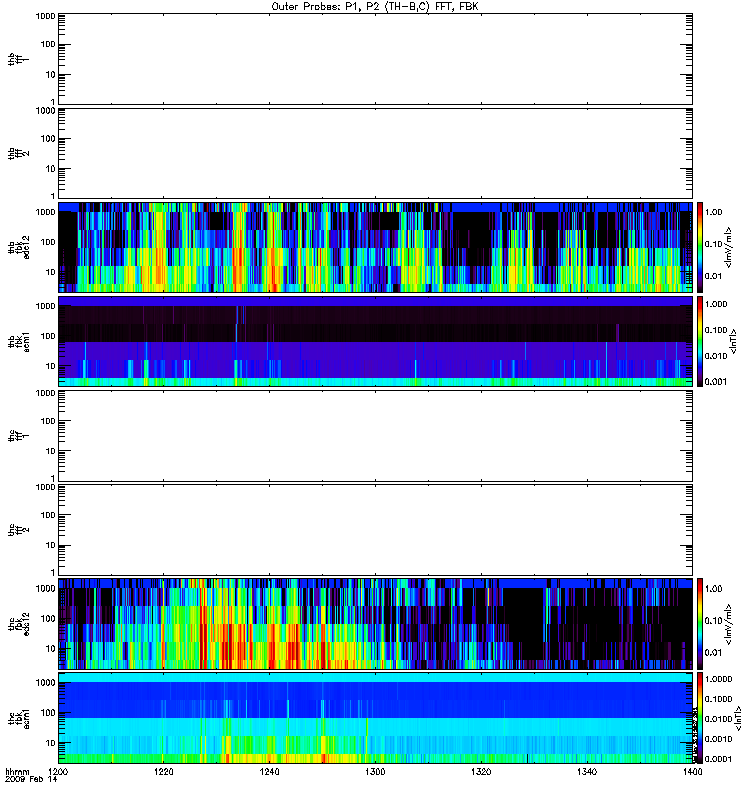Viewport: 750px width, 800px height.
Task: Click the empty 'thb fff 1' plot panel
Action: [375, 59]
